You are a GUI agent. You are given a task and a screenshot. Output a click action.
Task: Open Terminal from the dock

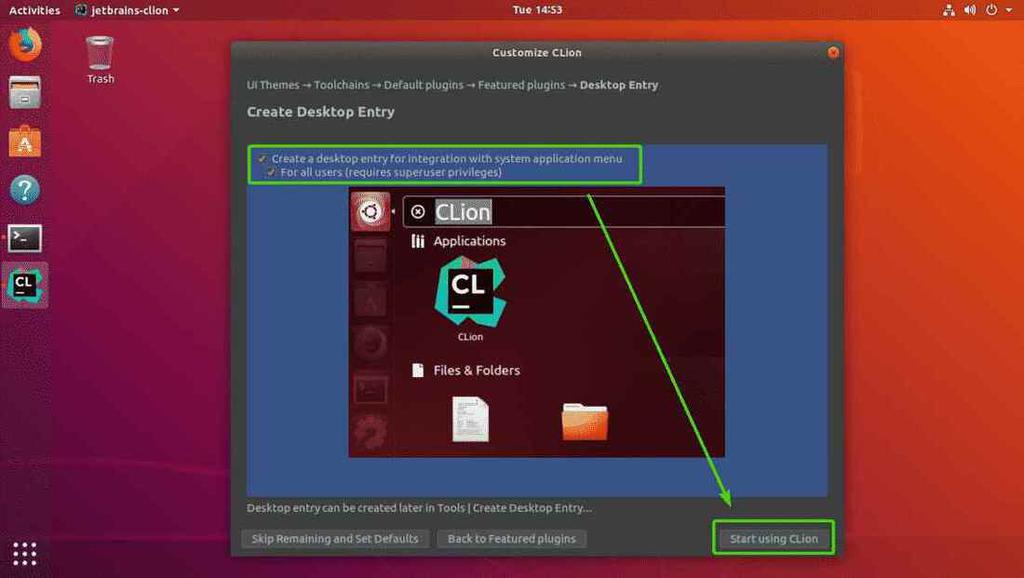click(x=25, y=238)
